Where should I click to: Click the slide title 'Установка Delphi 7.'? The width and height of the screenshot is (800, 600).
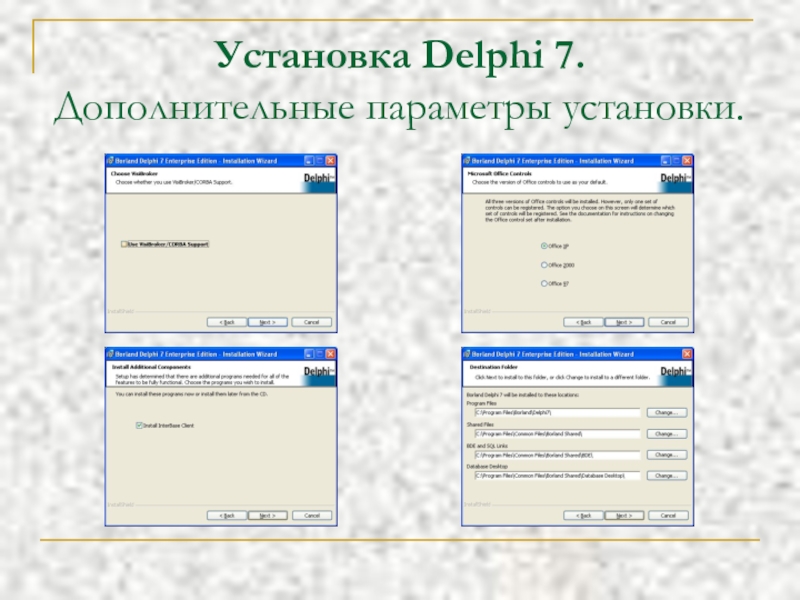(400, 55)
